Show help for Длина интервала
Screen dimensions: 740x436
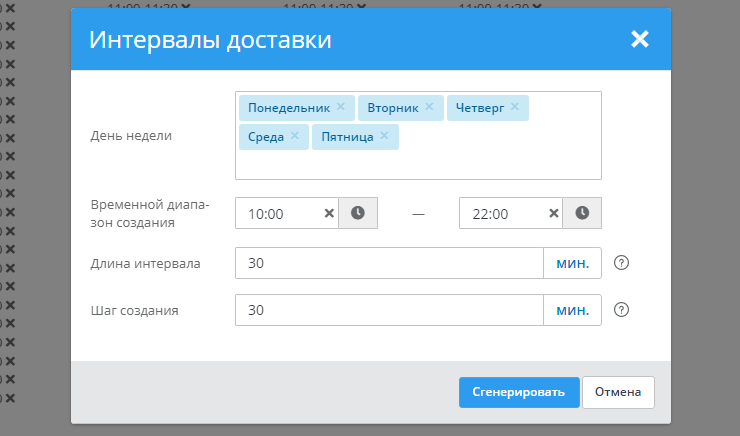click(621, 264)
